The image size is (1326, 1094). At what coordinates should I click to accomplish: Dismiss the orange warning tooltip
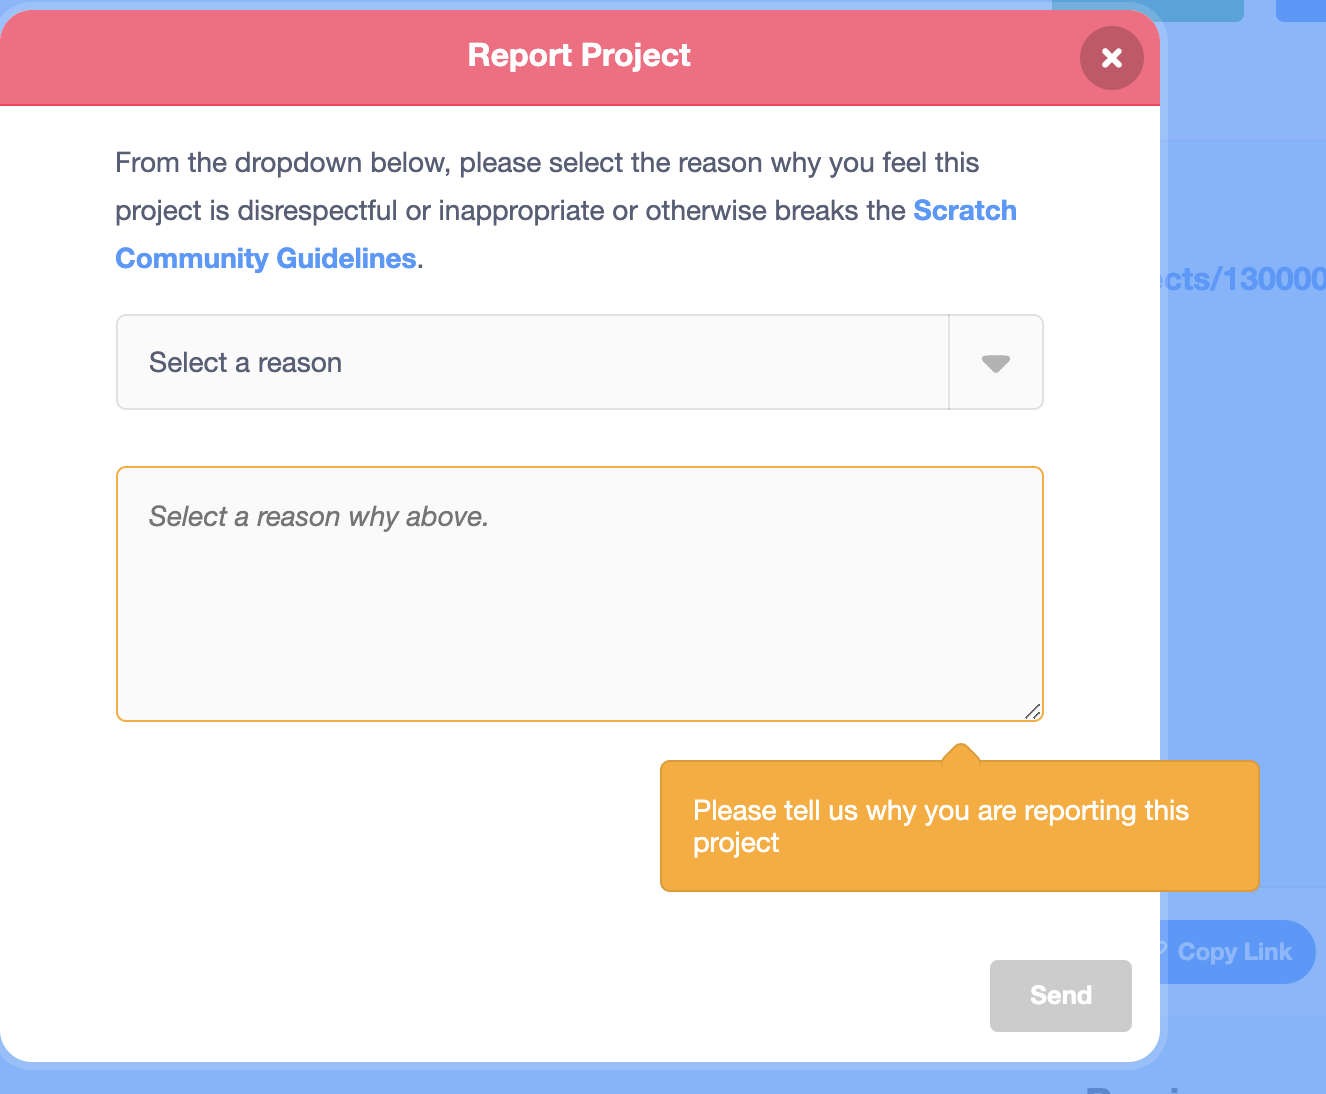tap(960, 825)
